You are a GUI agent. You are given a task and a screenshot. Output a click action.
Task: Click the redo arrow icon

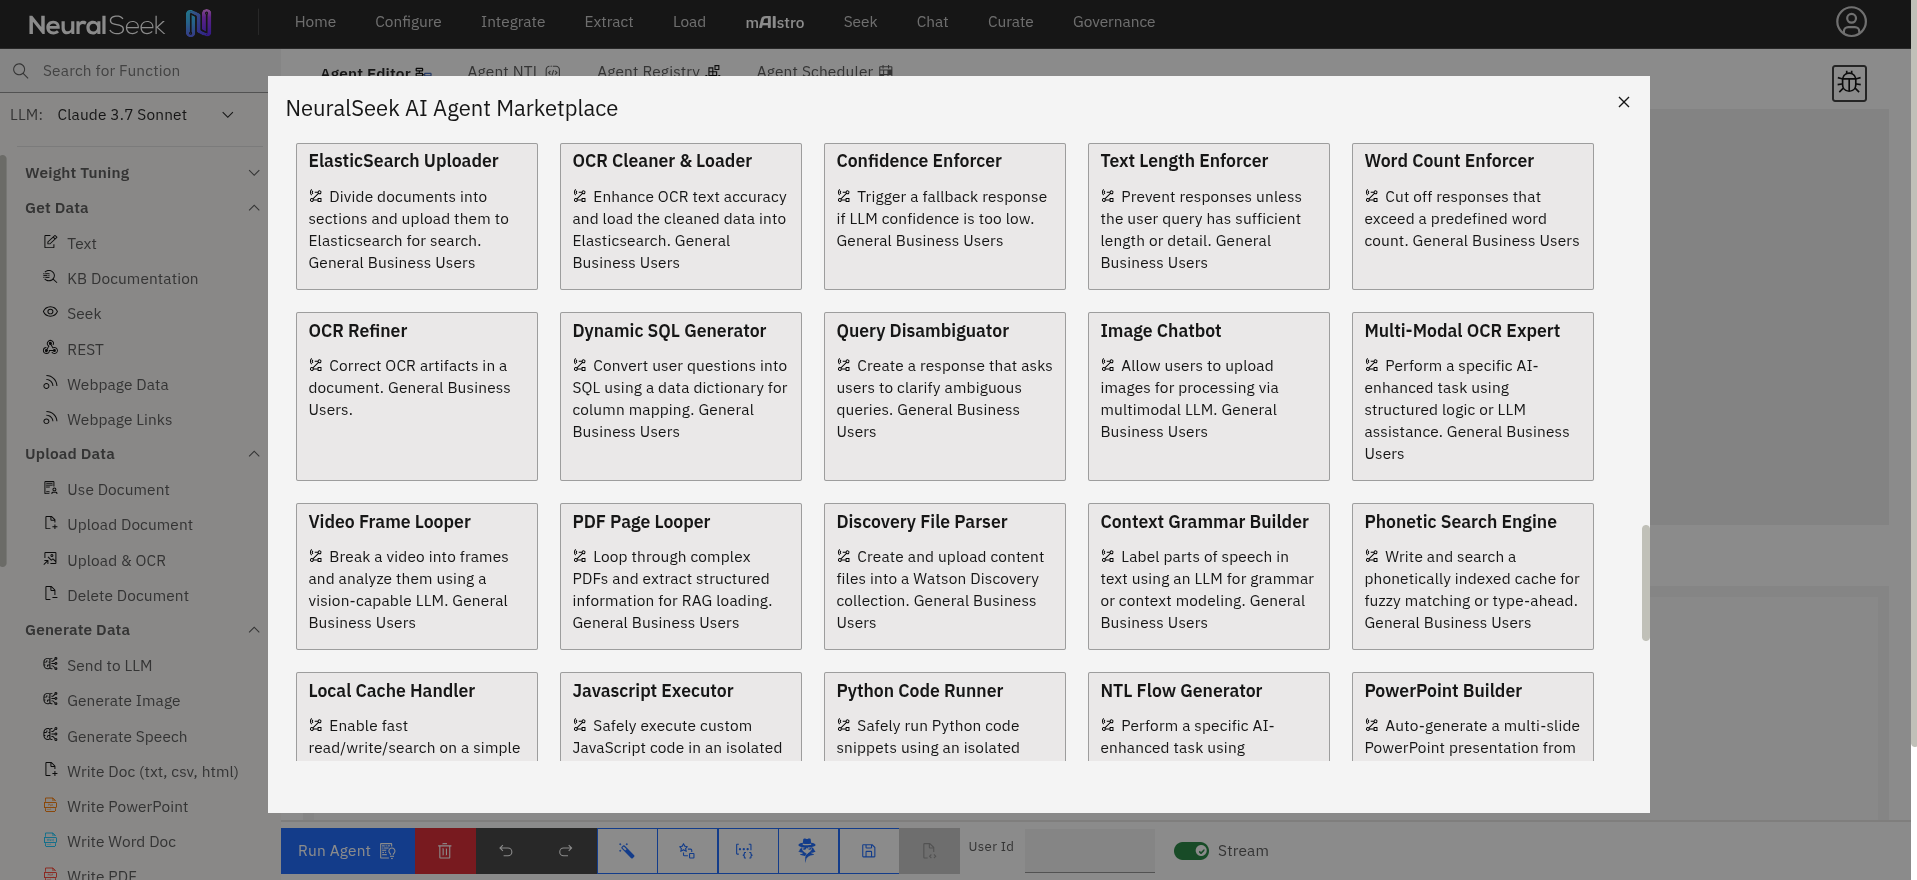pos(566,851)
